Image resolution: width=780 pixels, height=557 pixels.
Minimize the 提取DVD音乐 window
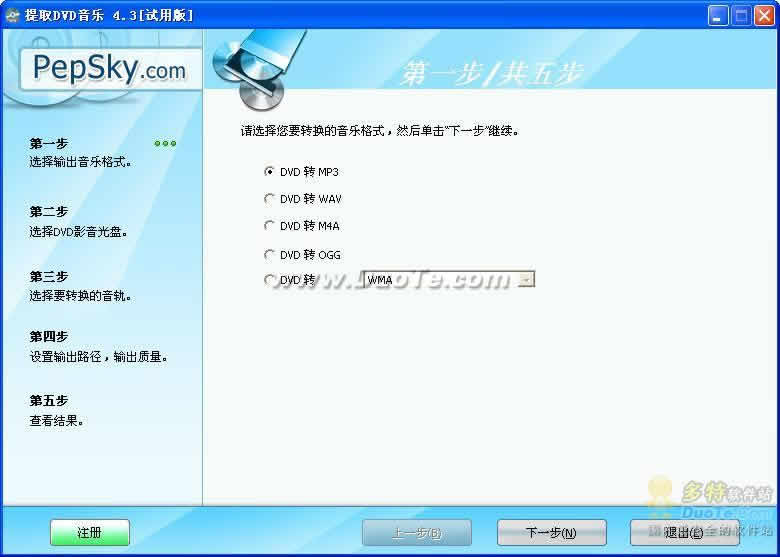[x=717, y=15]
